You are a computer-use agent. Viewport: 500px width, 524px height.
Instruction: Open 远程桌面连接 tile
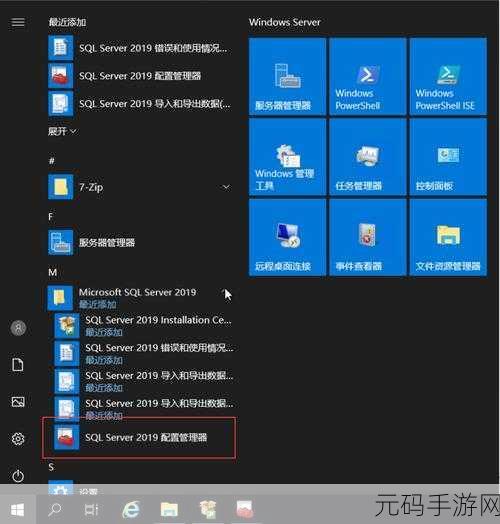point(287,237)
